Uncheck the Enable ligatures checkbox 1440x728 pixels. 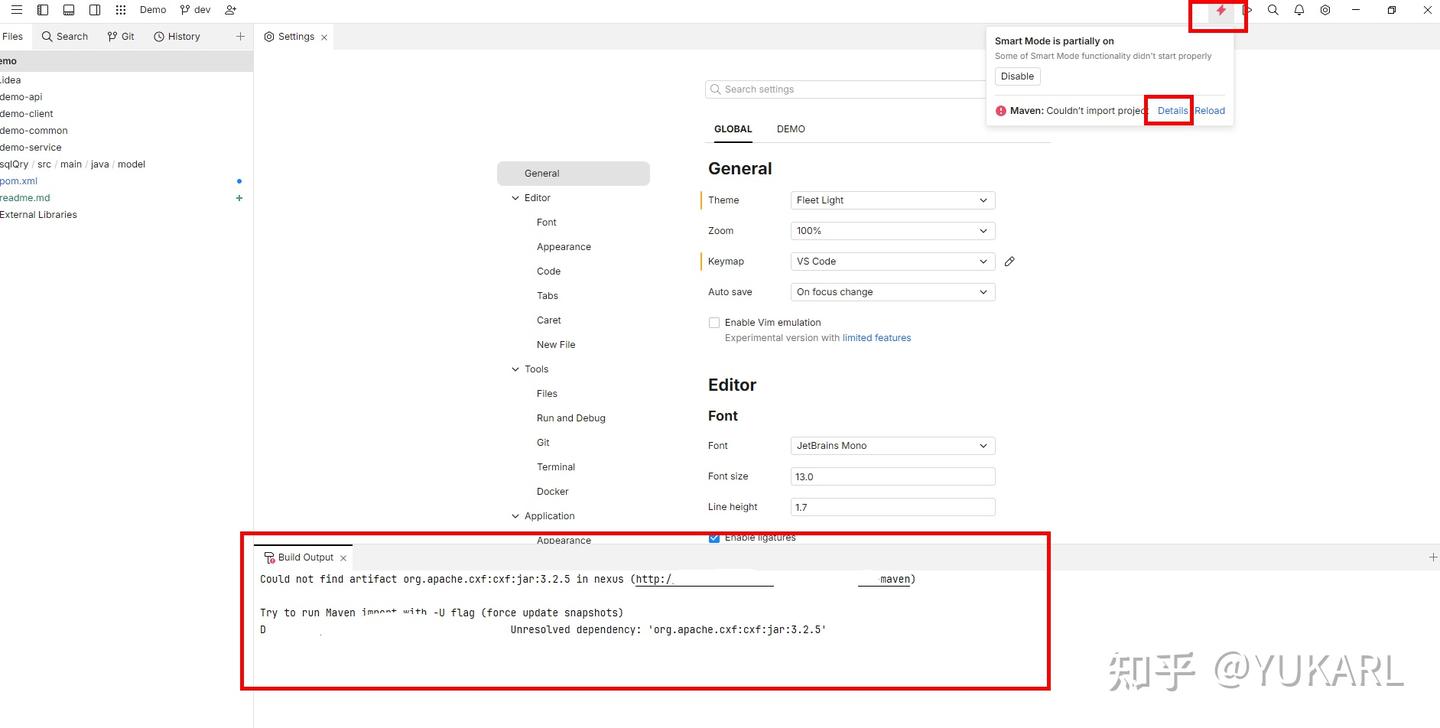[714, 538]
